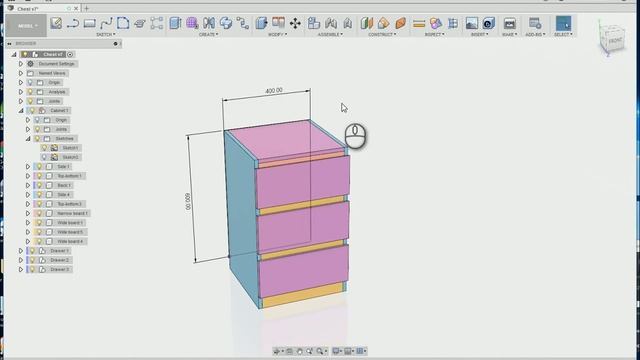Toggle visibility bulb for Sketch2
This screenshot has width=640, height=360.
[44, 157]
